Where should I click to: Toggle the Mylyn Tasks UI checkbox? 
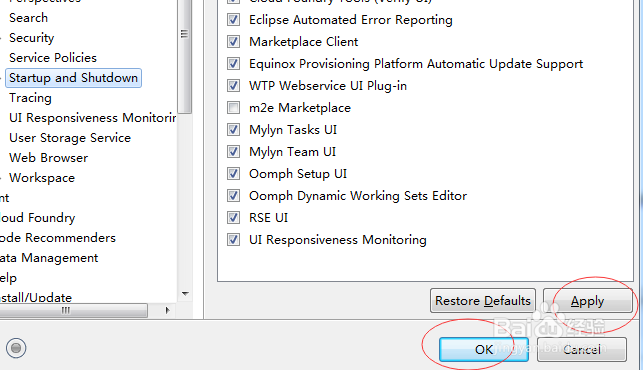233,130
